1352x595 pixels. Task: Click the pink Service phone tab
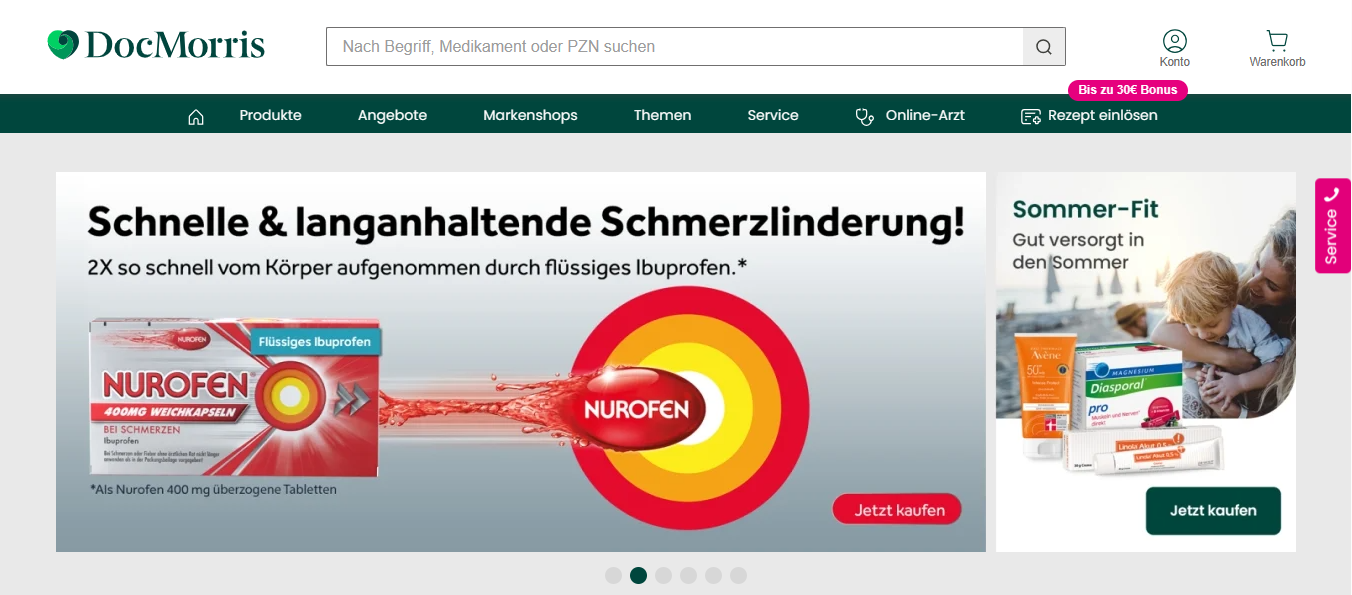click(1332, 225)
